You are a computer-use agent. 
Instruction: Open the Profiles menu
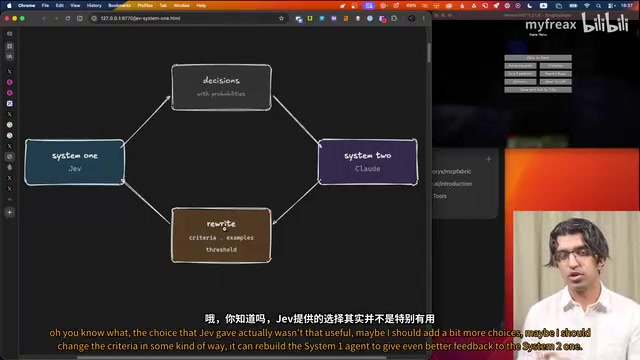pos(145,5)
